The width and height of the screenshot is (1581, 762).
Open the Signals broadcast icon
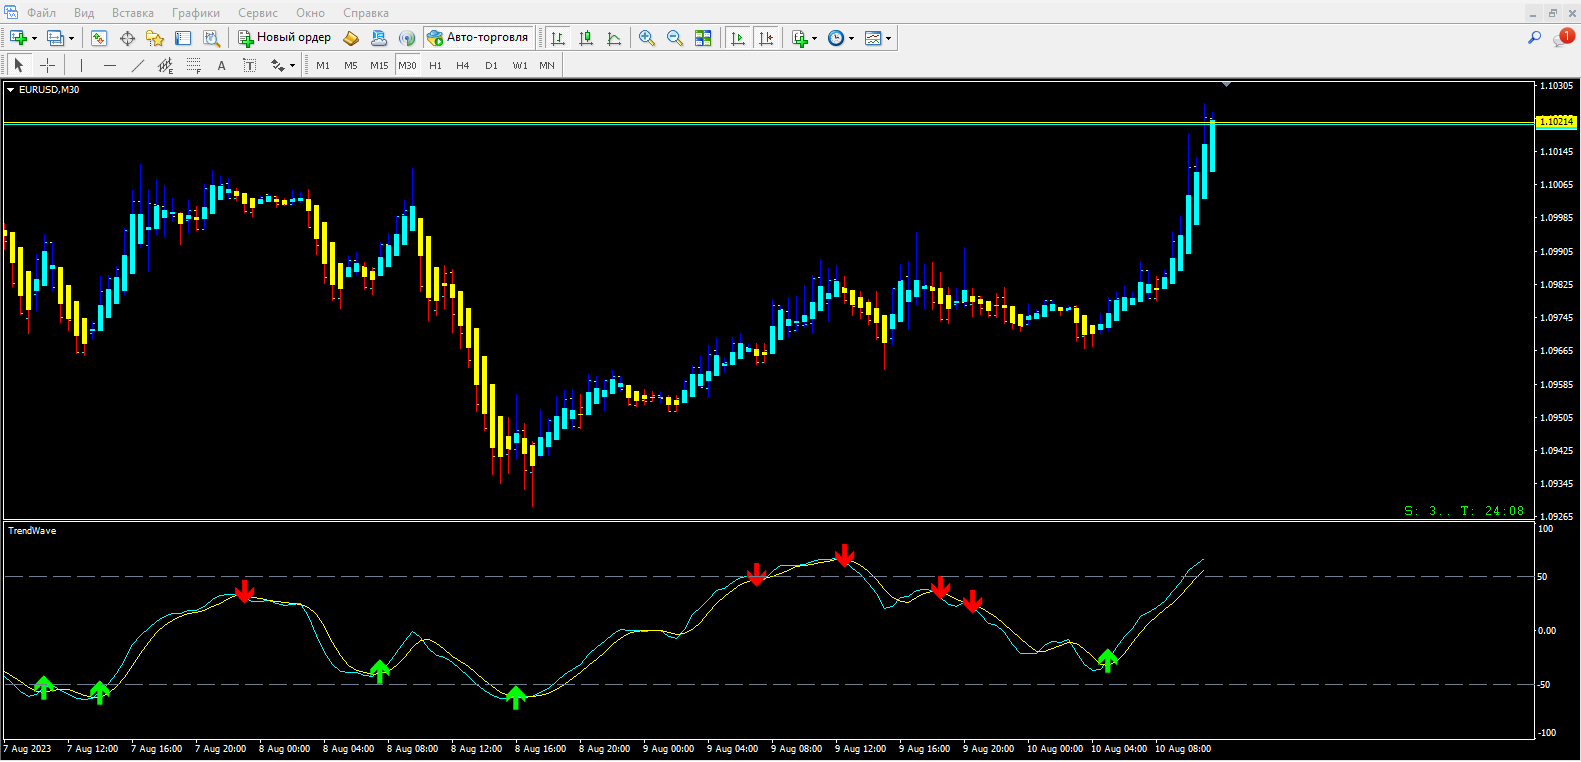pyautogui.click(x=407, y=38)
